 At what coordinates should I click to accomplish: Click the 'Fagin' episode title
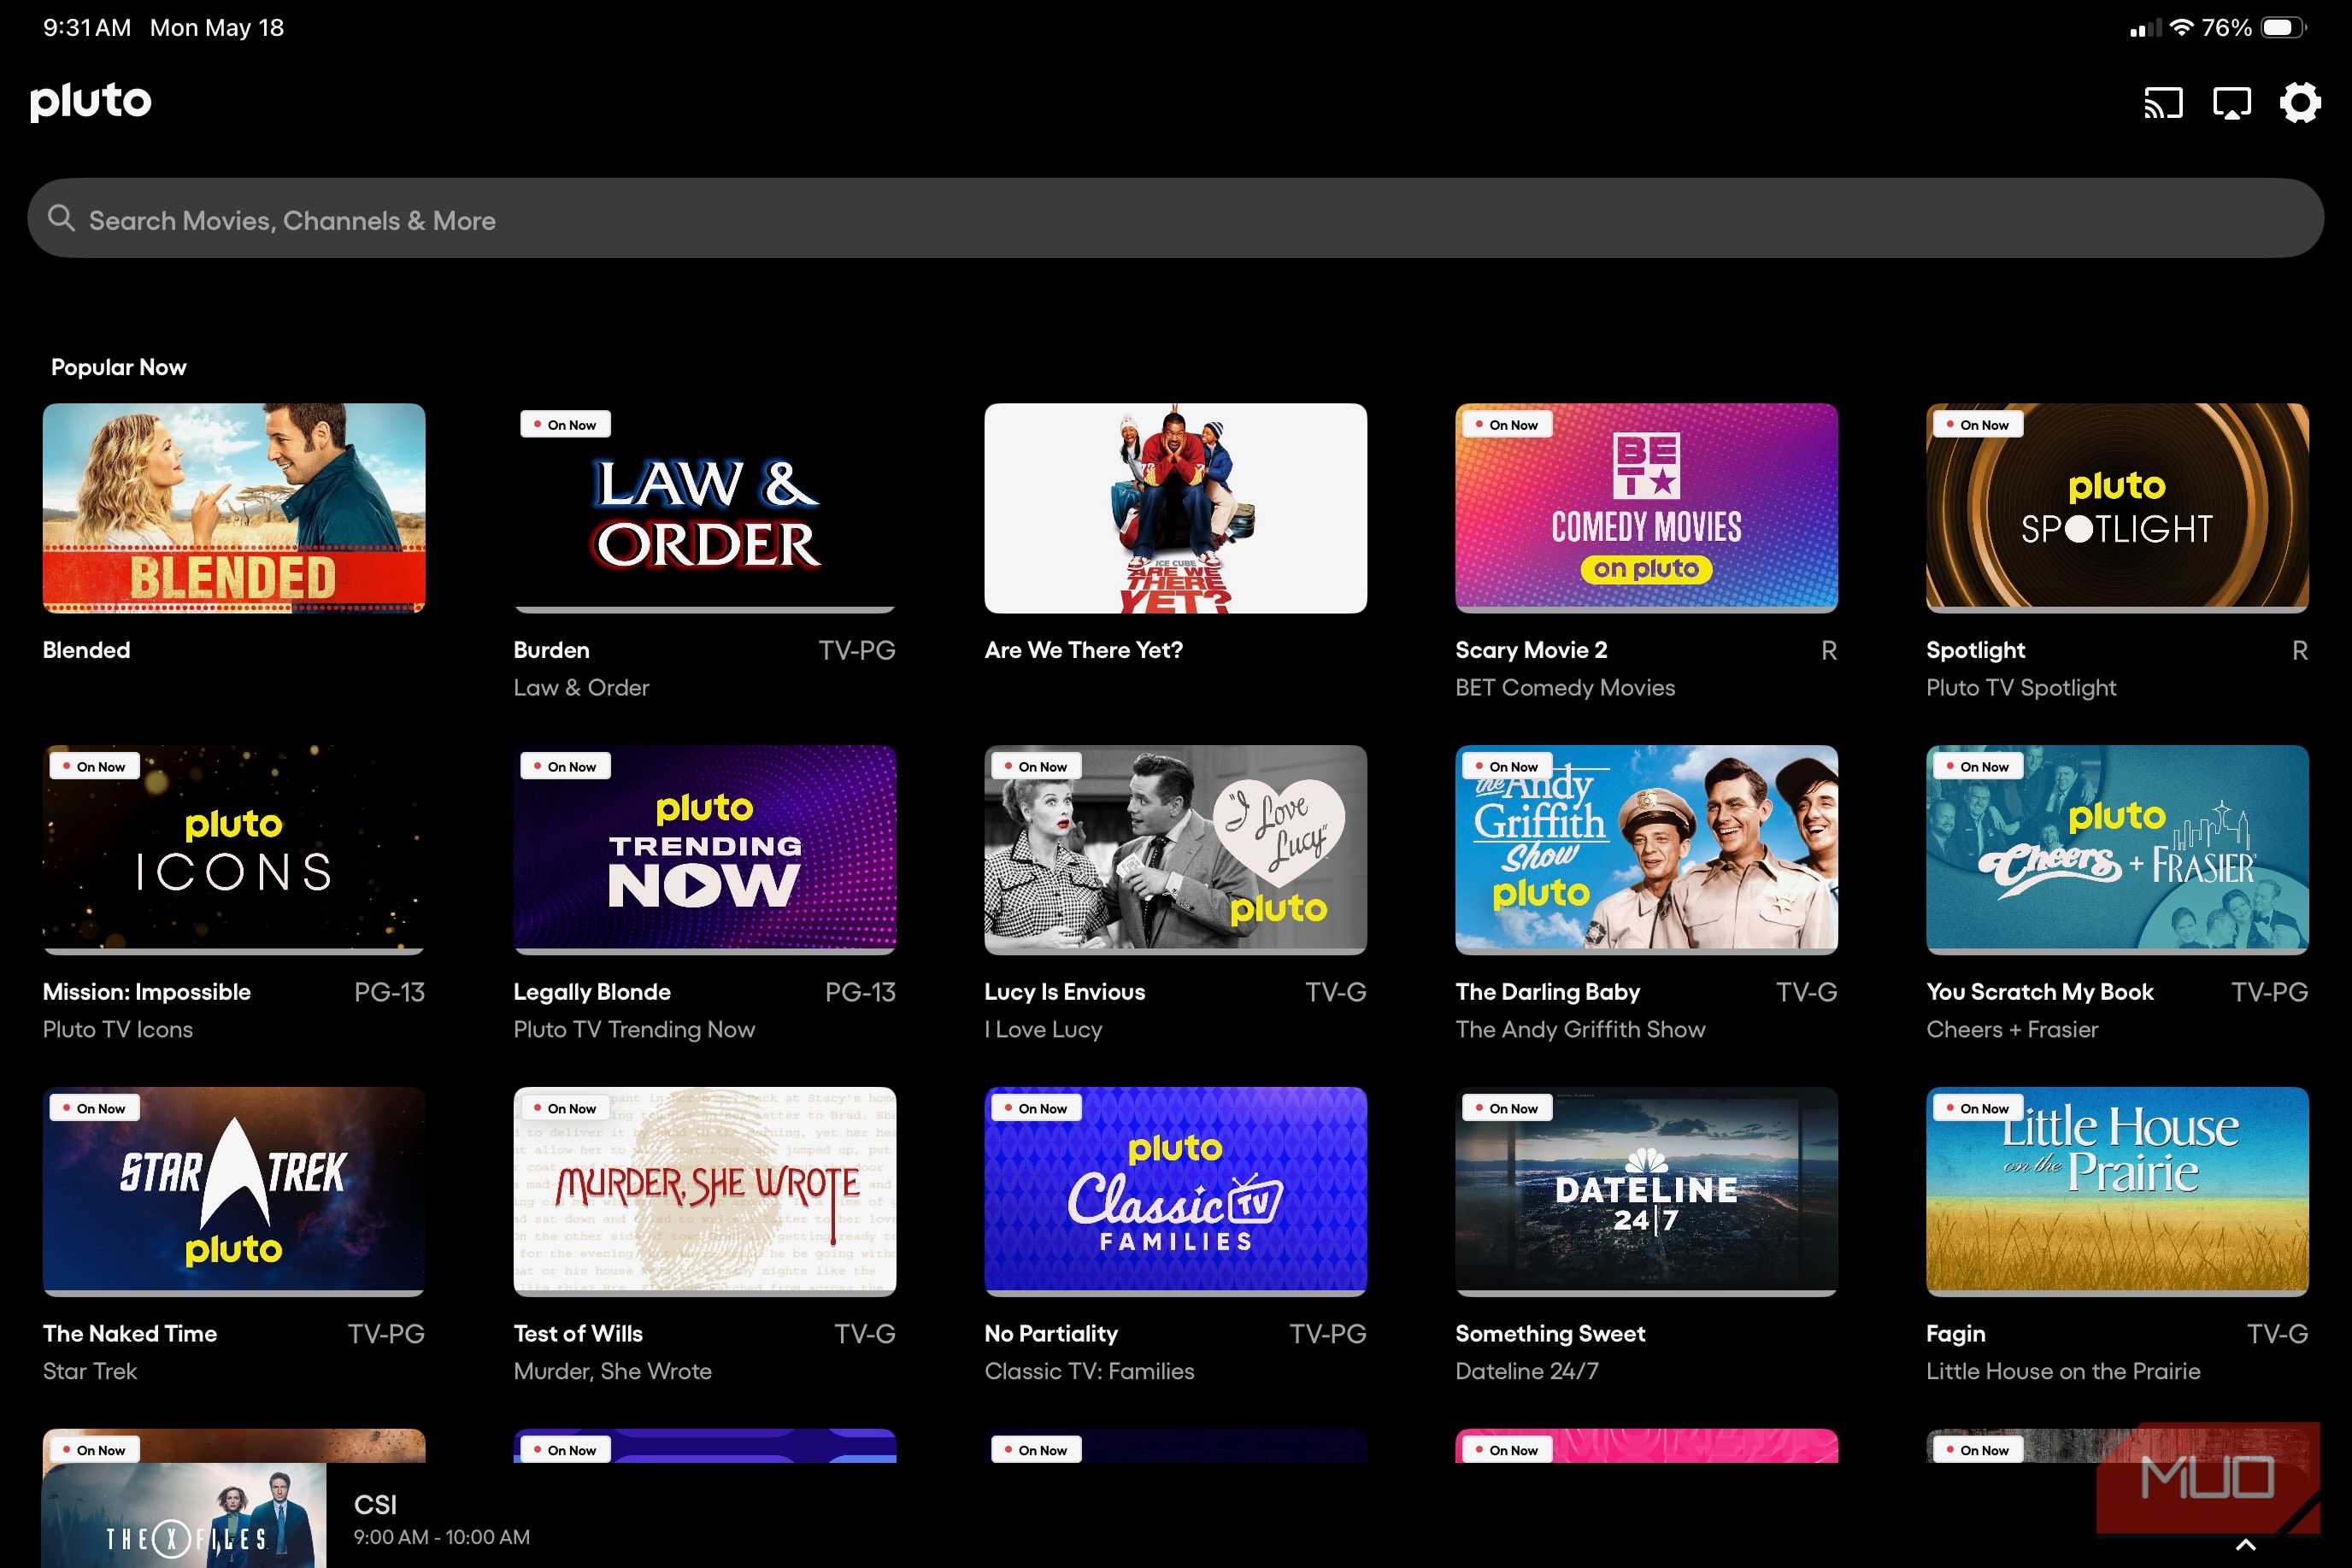(1955, 1334)
